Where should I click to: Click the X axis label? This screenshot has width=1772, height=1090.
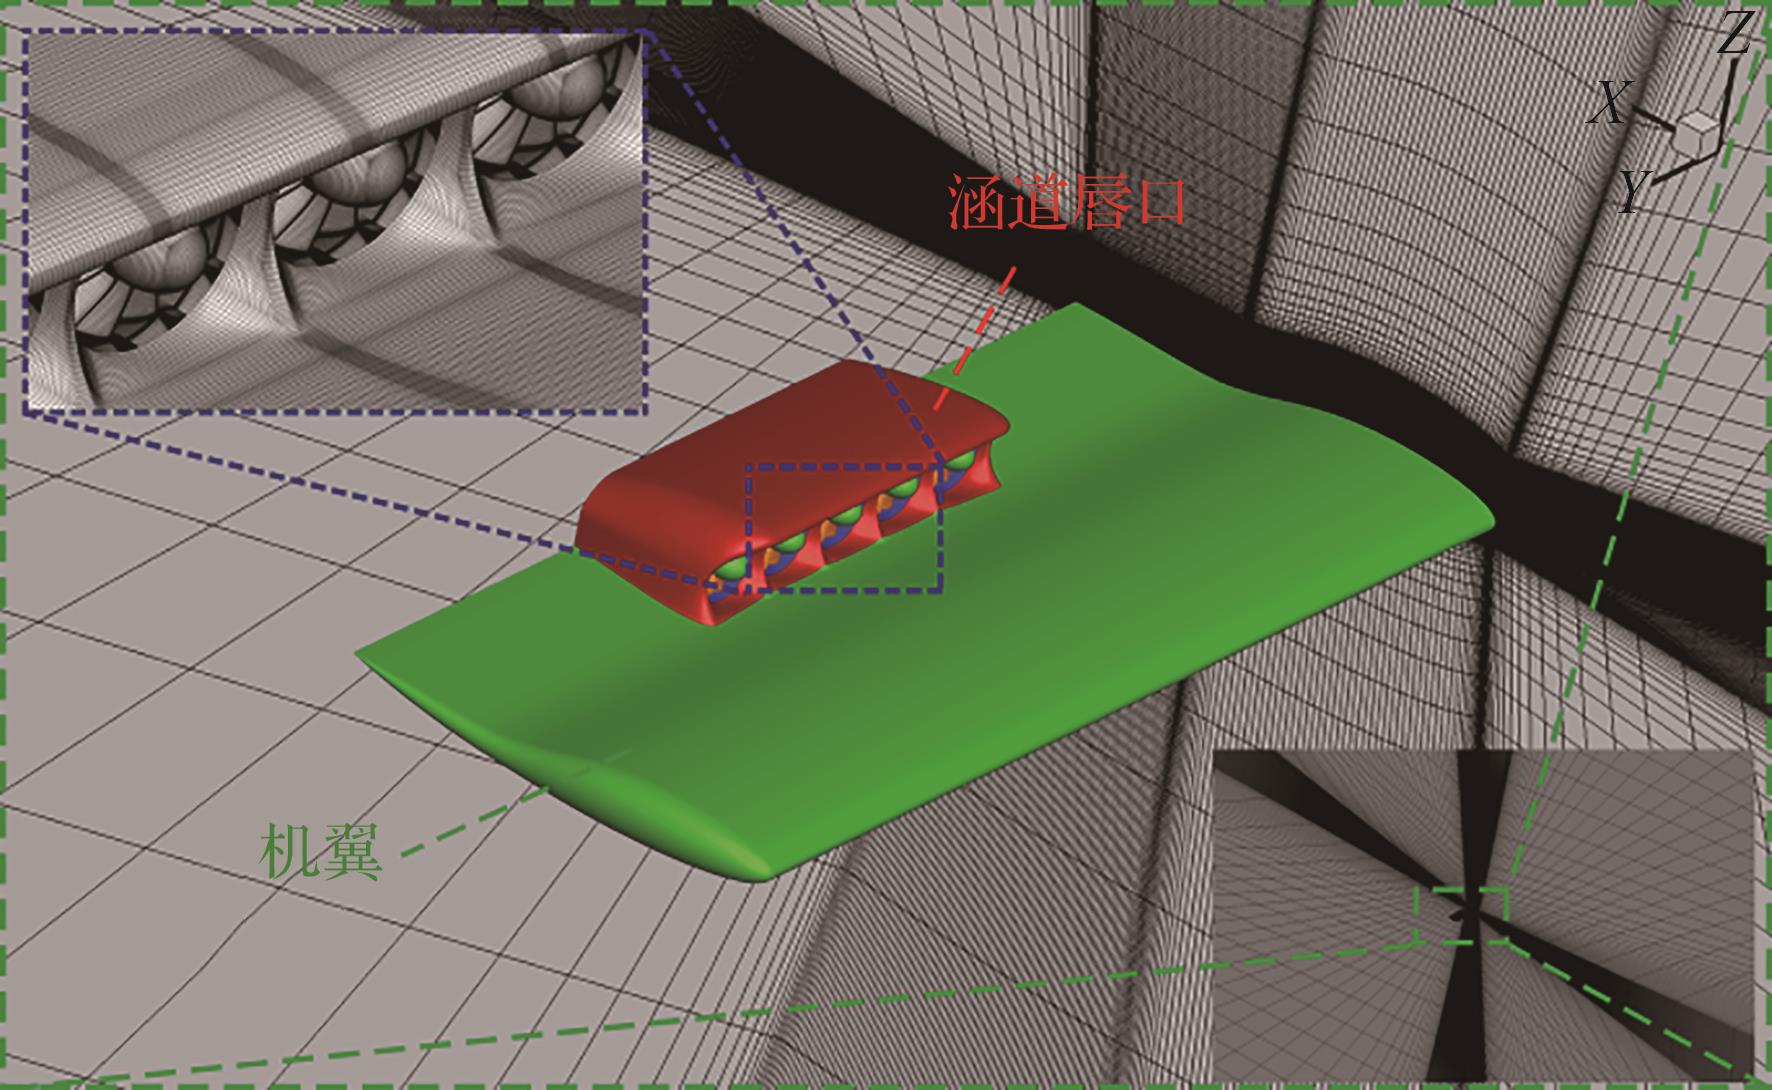pyautogui.click(x=1609, y=103)
